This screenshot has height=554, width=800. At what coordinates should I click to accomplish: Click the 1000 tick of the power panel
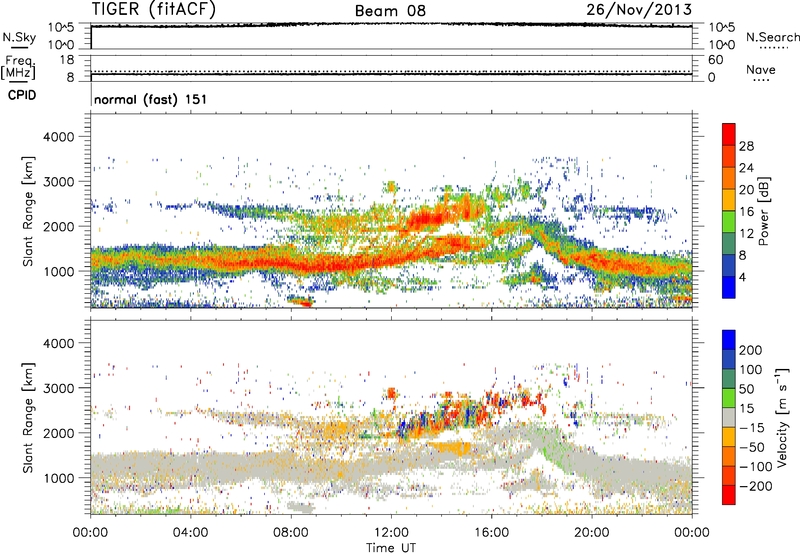point(59,271)
